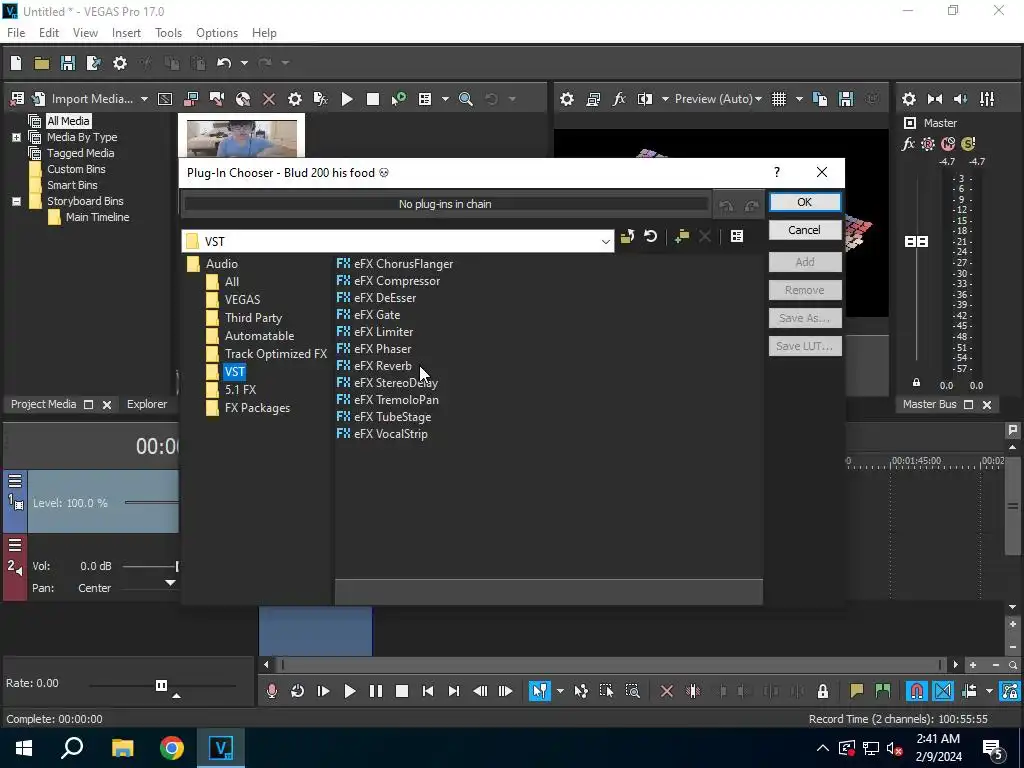Switch to the Explorer tab
This screenshot has width=1024, height=768.
[147, 404]
